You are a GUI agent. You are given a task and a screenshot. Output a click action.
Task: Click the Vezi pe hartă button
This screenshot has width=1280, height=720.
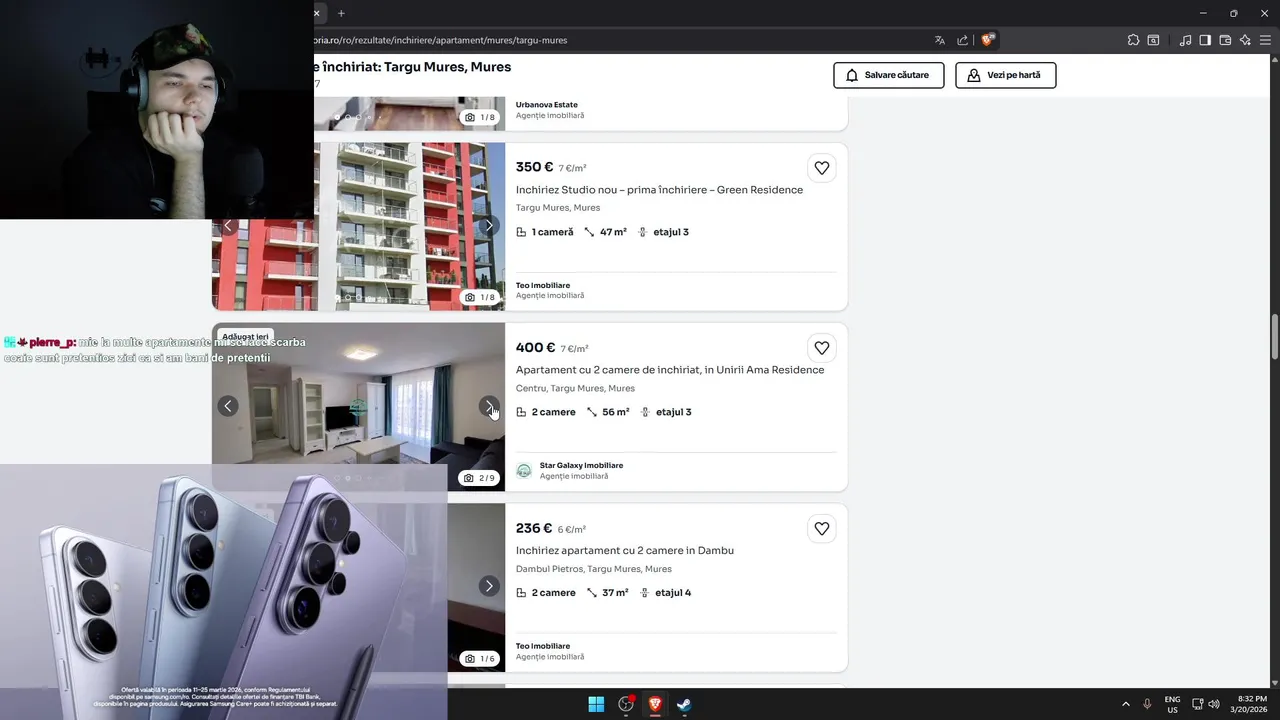(1006, 75)
